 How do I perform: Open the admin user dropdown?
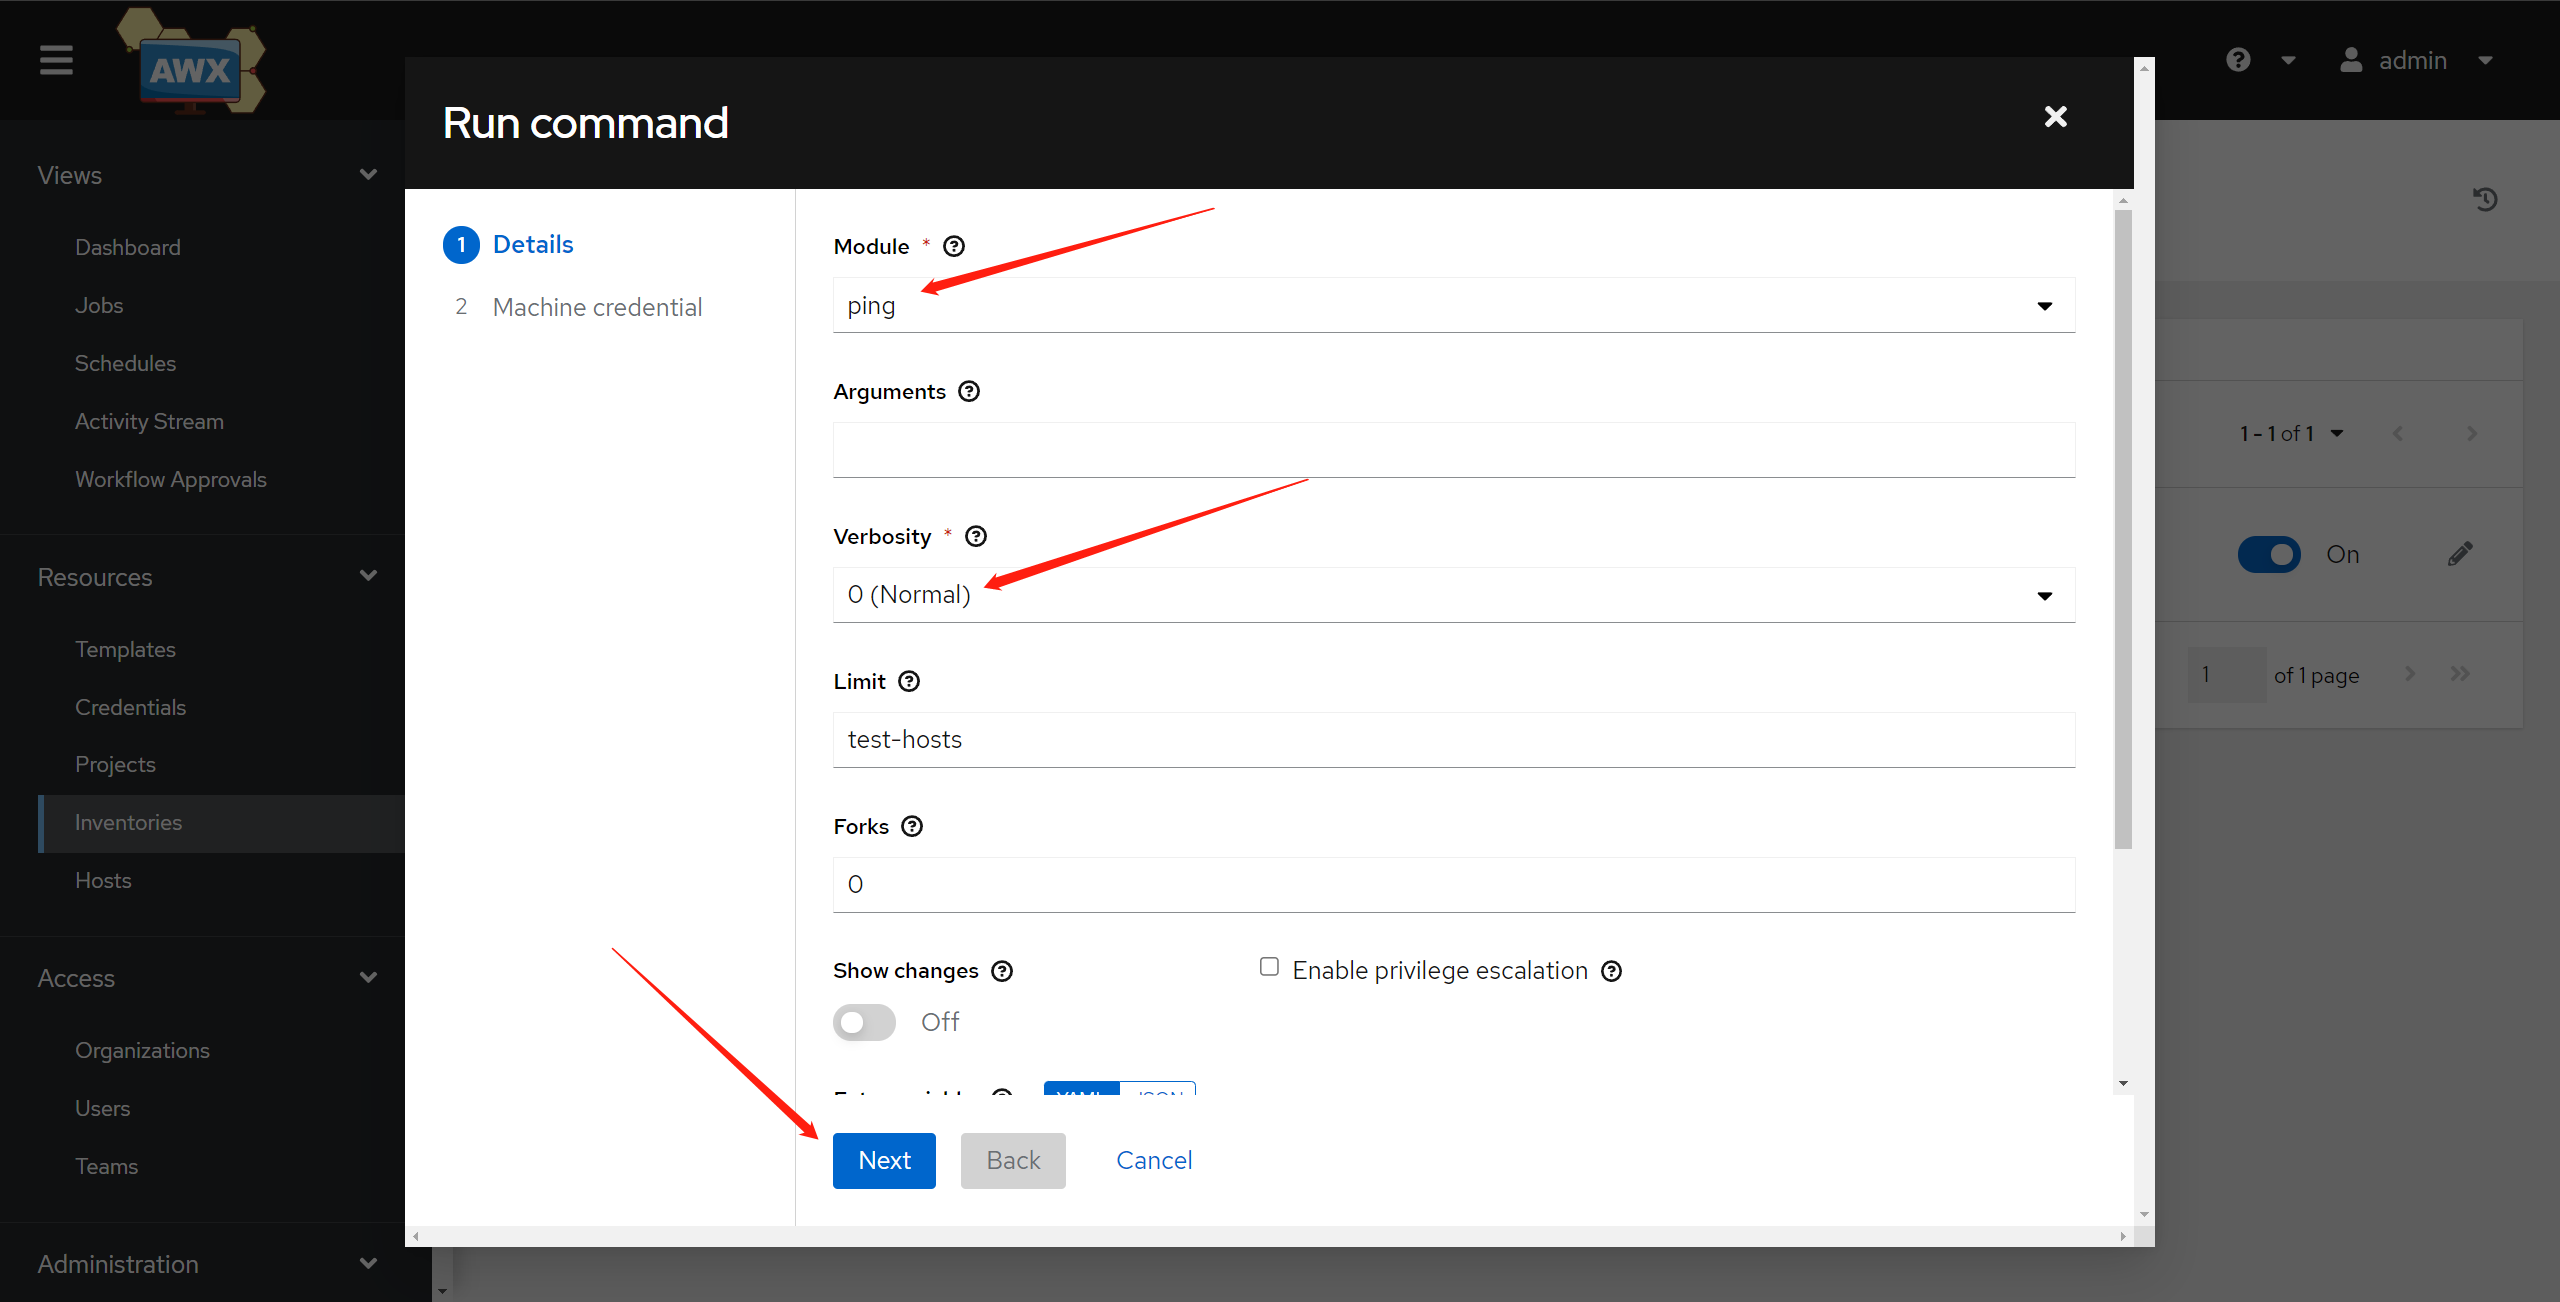tap(2415, 60)
